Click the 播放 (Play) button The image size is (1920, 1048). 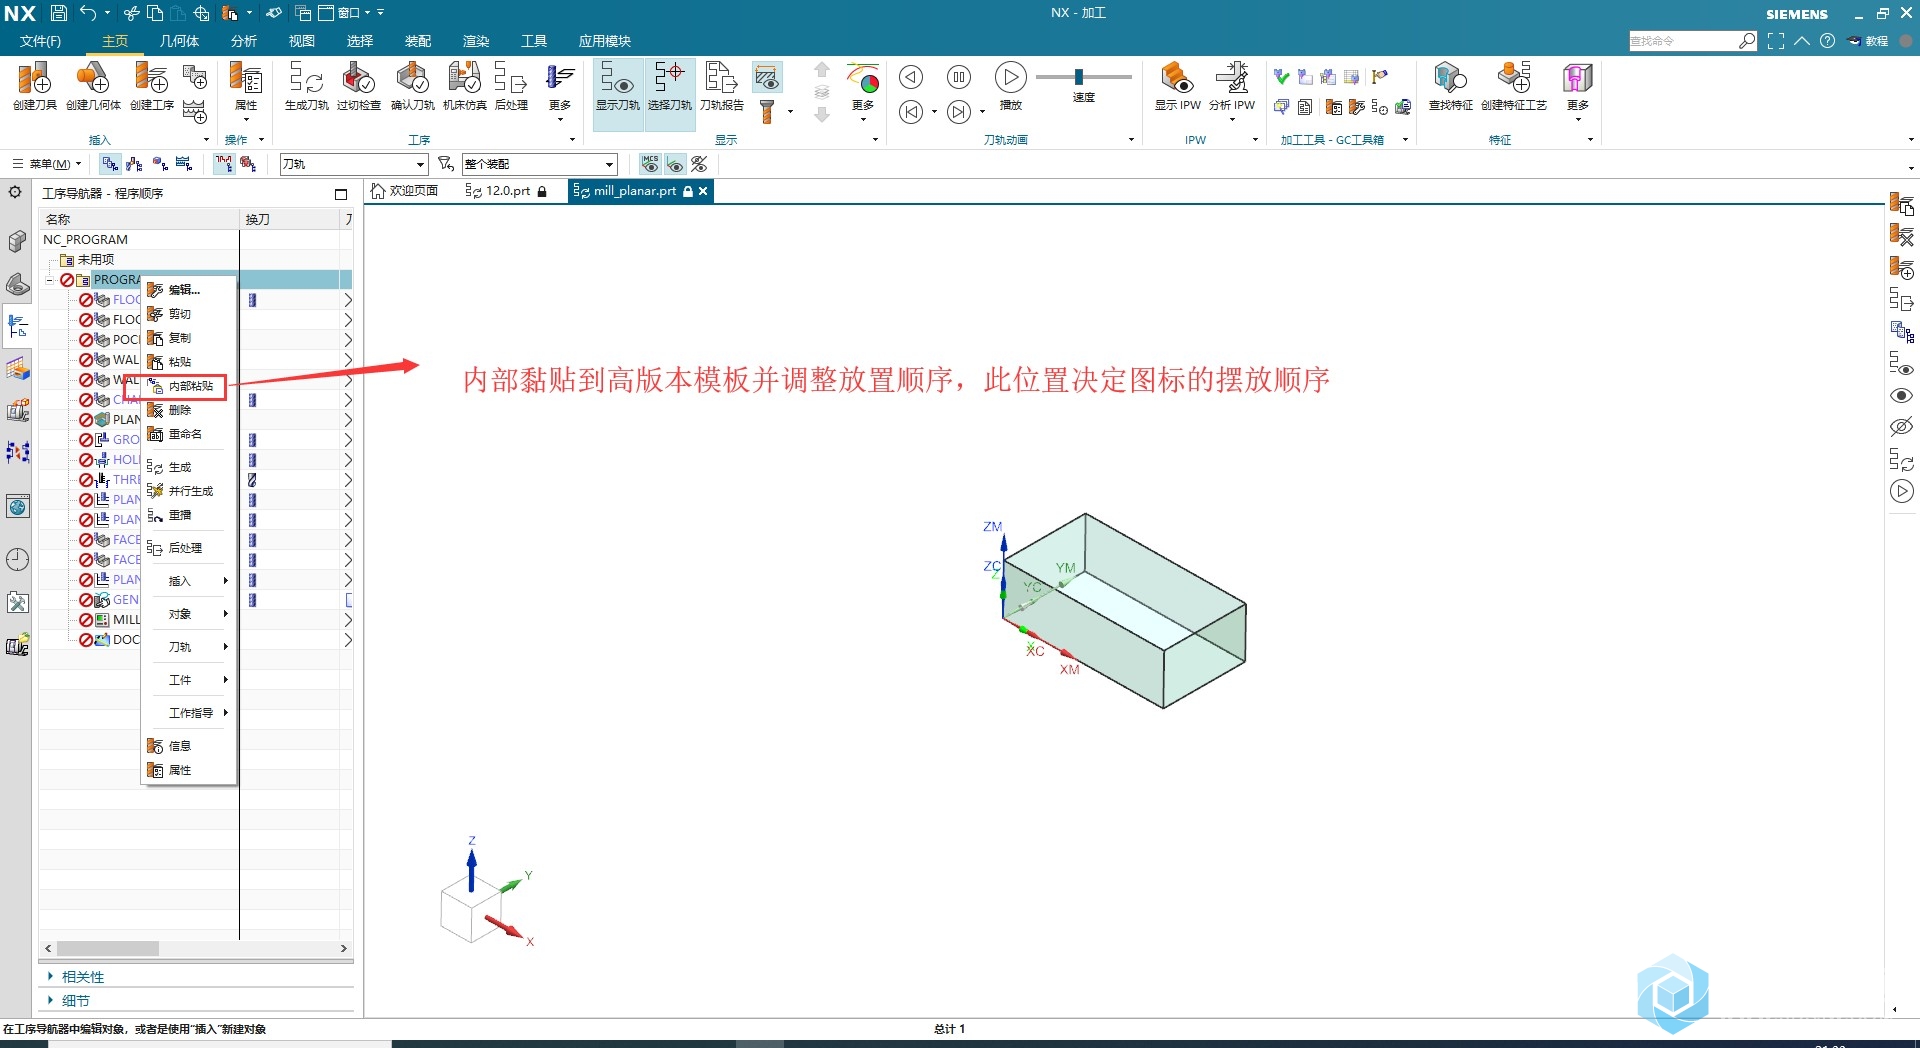[x=1010, y=86]
